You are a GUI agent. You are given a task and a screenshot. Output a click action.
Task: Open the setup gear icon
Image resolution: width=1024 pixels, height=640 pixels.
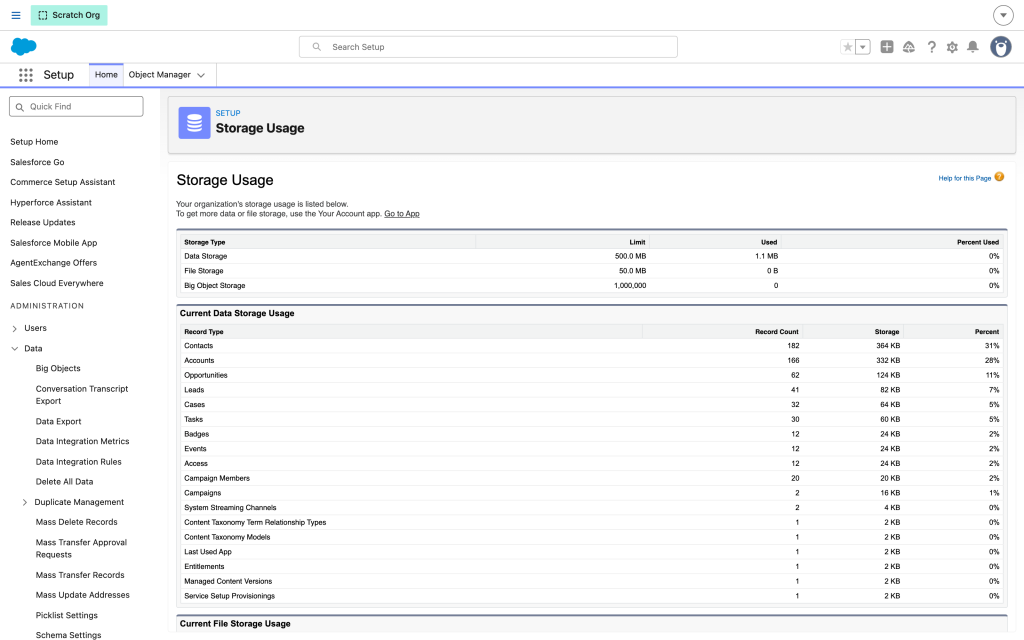[952, 47]
